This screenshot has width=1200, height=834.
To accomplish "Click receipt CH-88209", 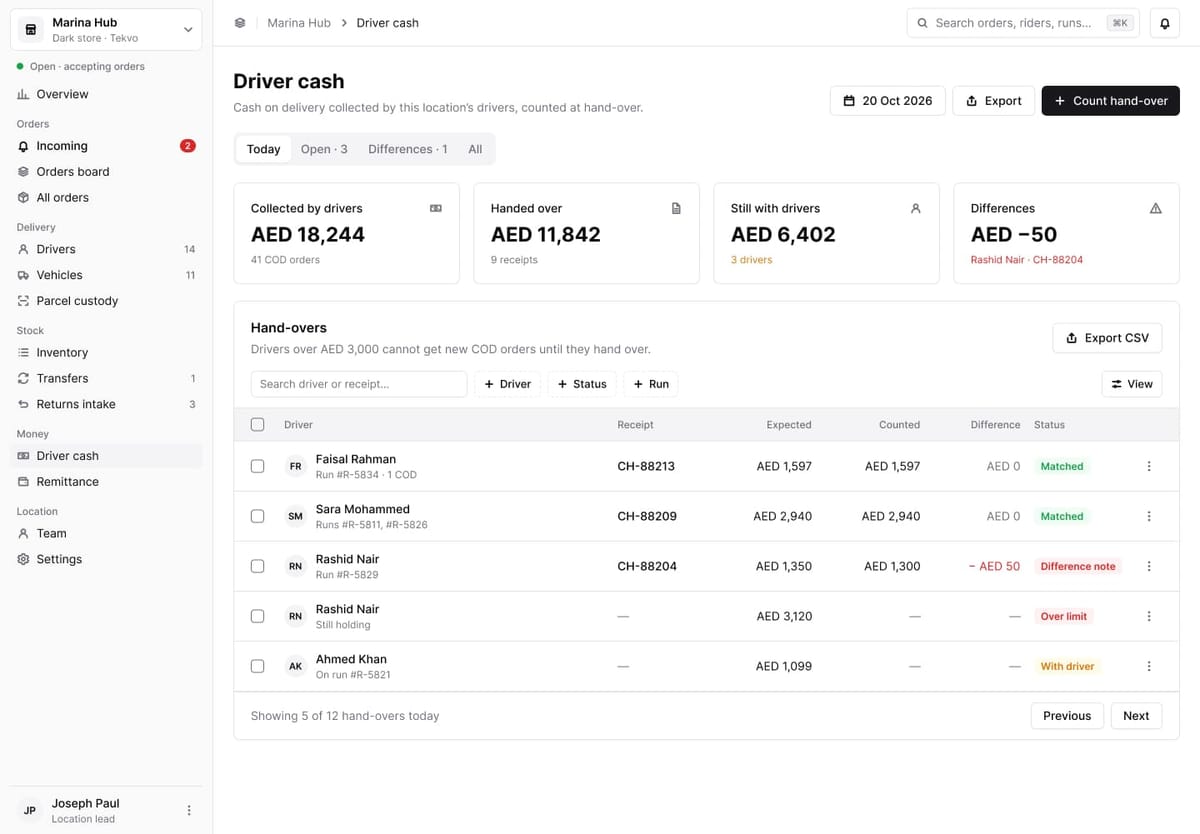I will (x=647, y=516).
